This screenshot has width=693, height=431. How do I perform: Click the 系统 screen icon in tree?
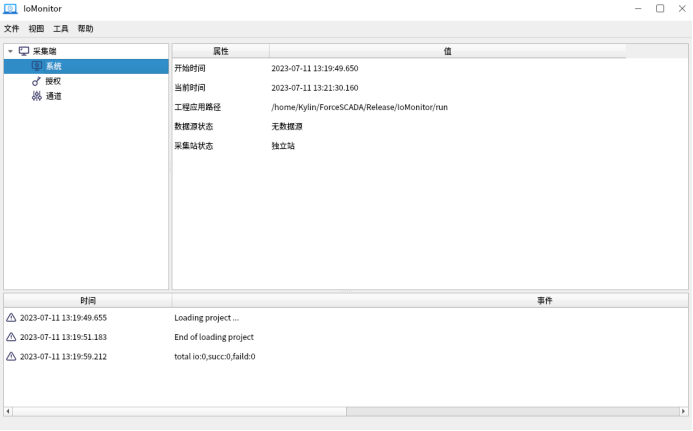click(x=37, y=66)
